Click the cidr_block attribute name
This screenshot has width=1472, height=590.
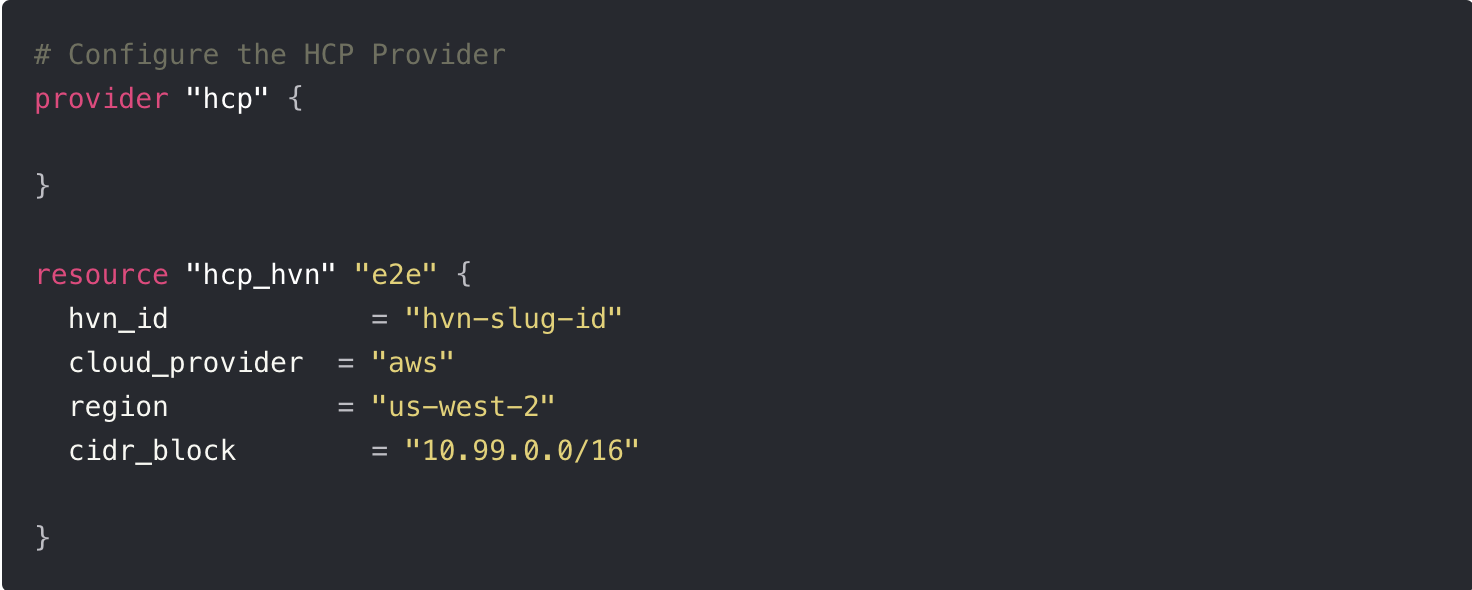click(152, 451)
